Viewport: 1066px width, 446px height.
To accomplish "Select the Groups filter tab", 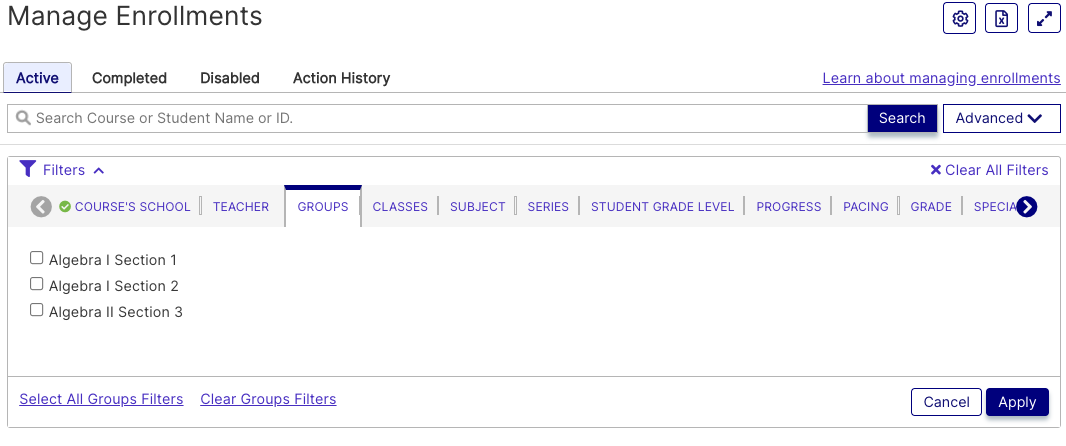I will pyautogui.click(x=323, y=207).
